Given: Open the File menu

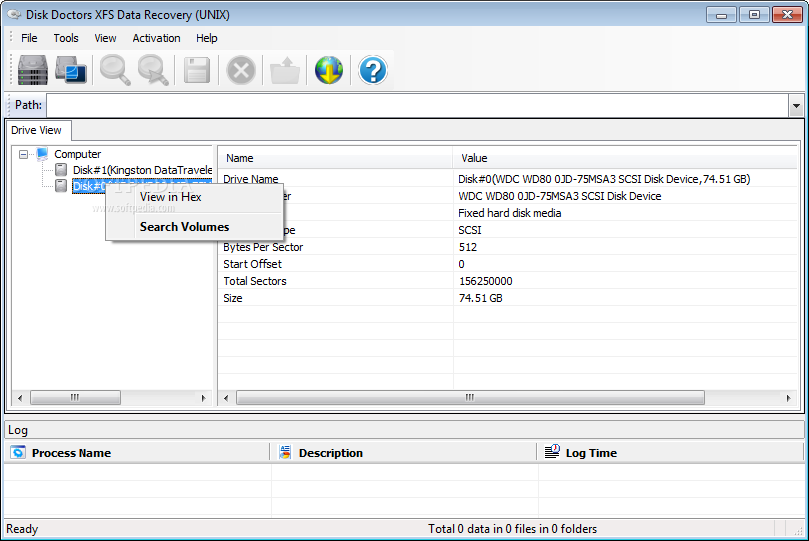Looking at the screenshot, I should point(29,38).
